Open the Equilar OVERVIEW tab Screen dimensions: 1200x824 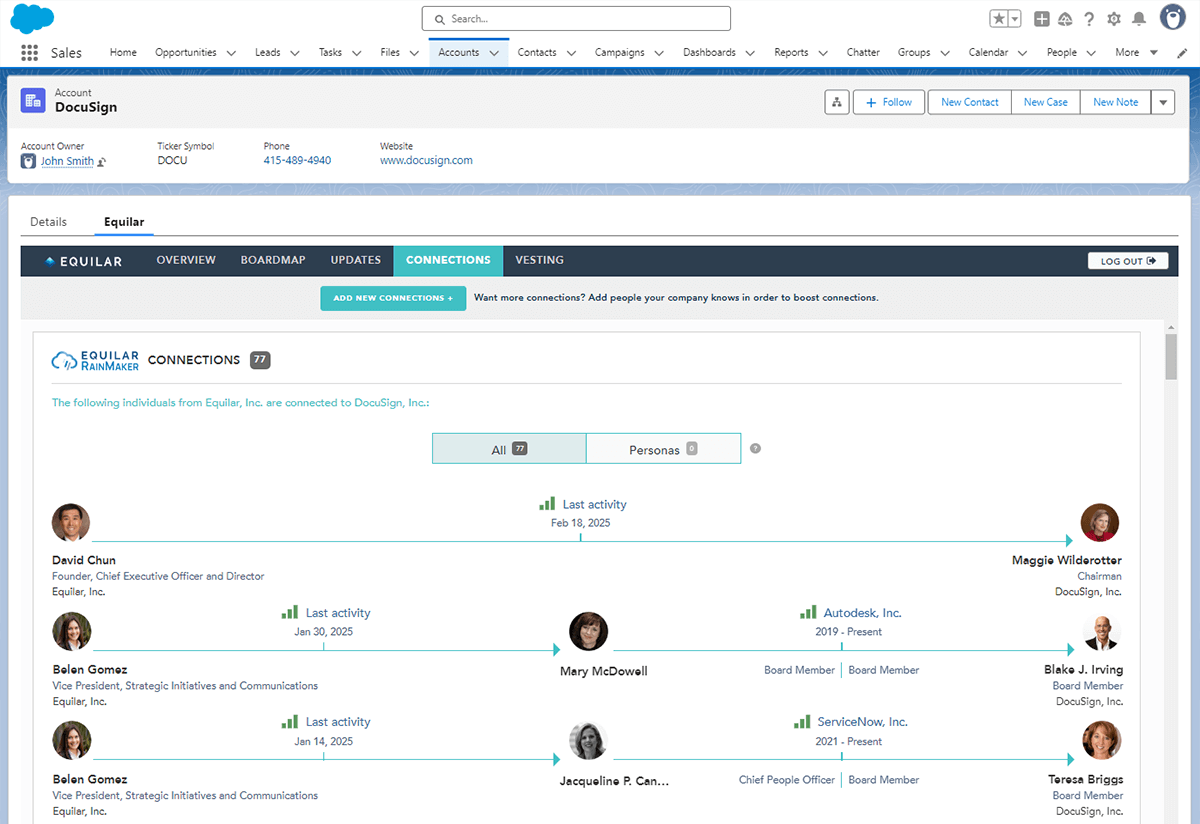point(186,260)
